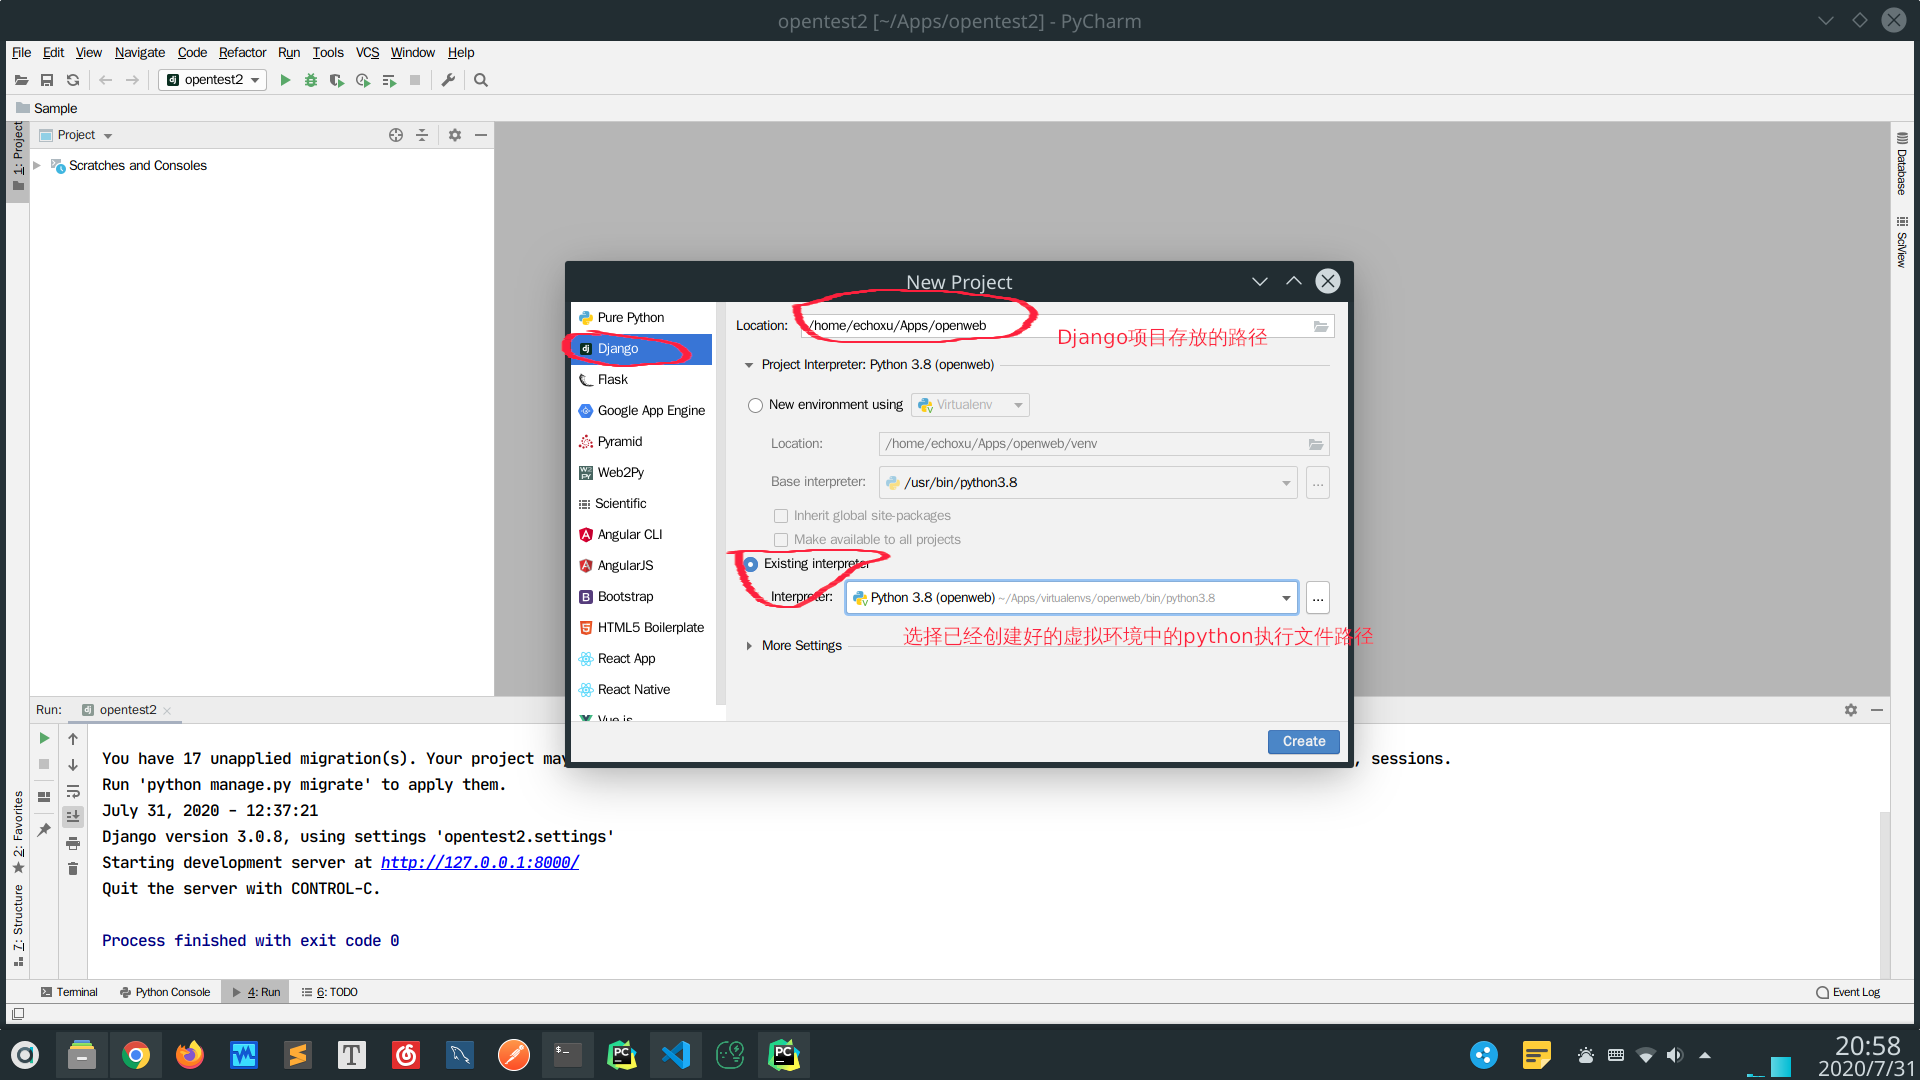The width and height of the screenshot is (1920, 1080).
Task: Select Django project type
Action: (641, 349)
